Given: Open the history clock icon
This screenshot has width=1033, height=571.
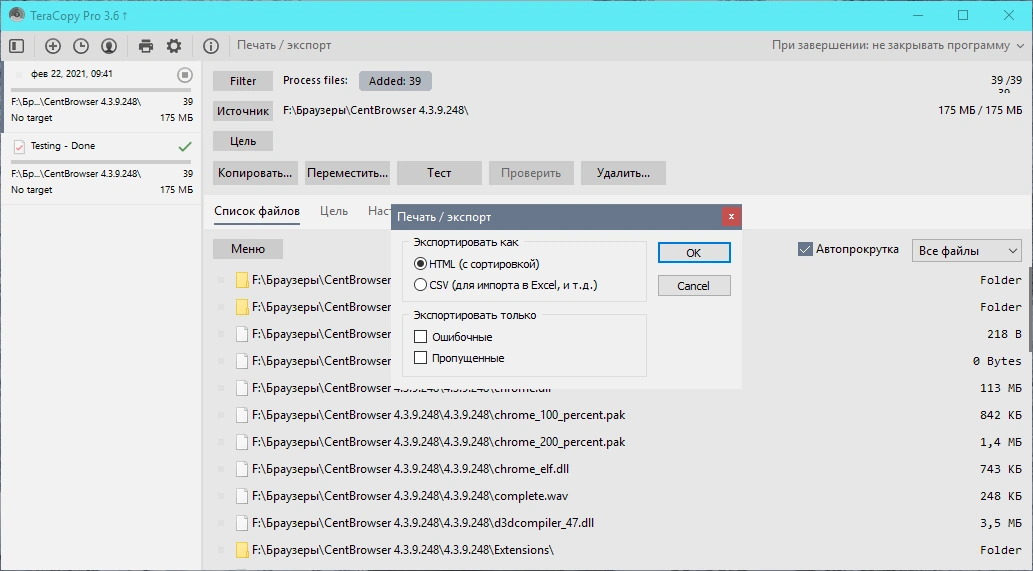Looking at the screenshot, I should point(80,45).
